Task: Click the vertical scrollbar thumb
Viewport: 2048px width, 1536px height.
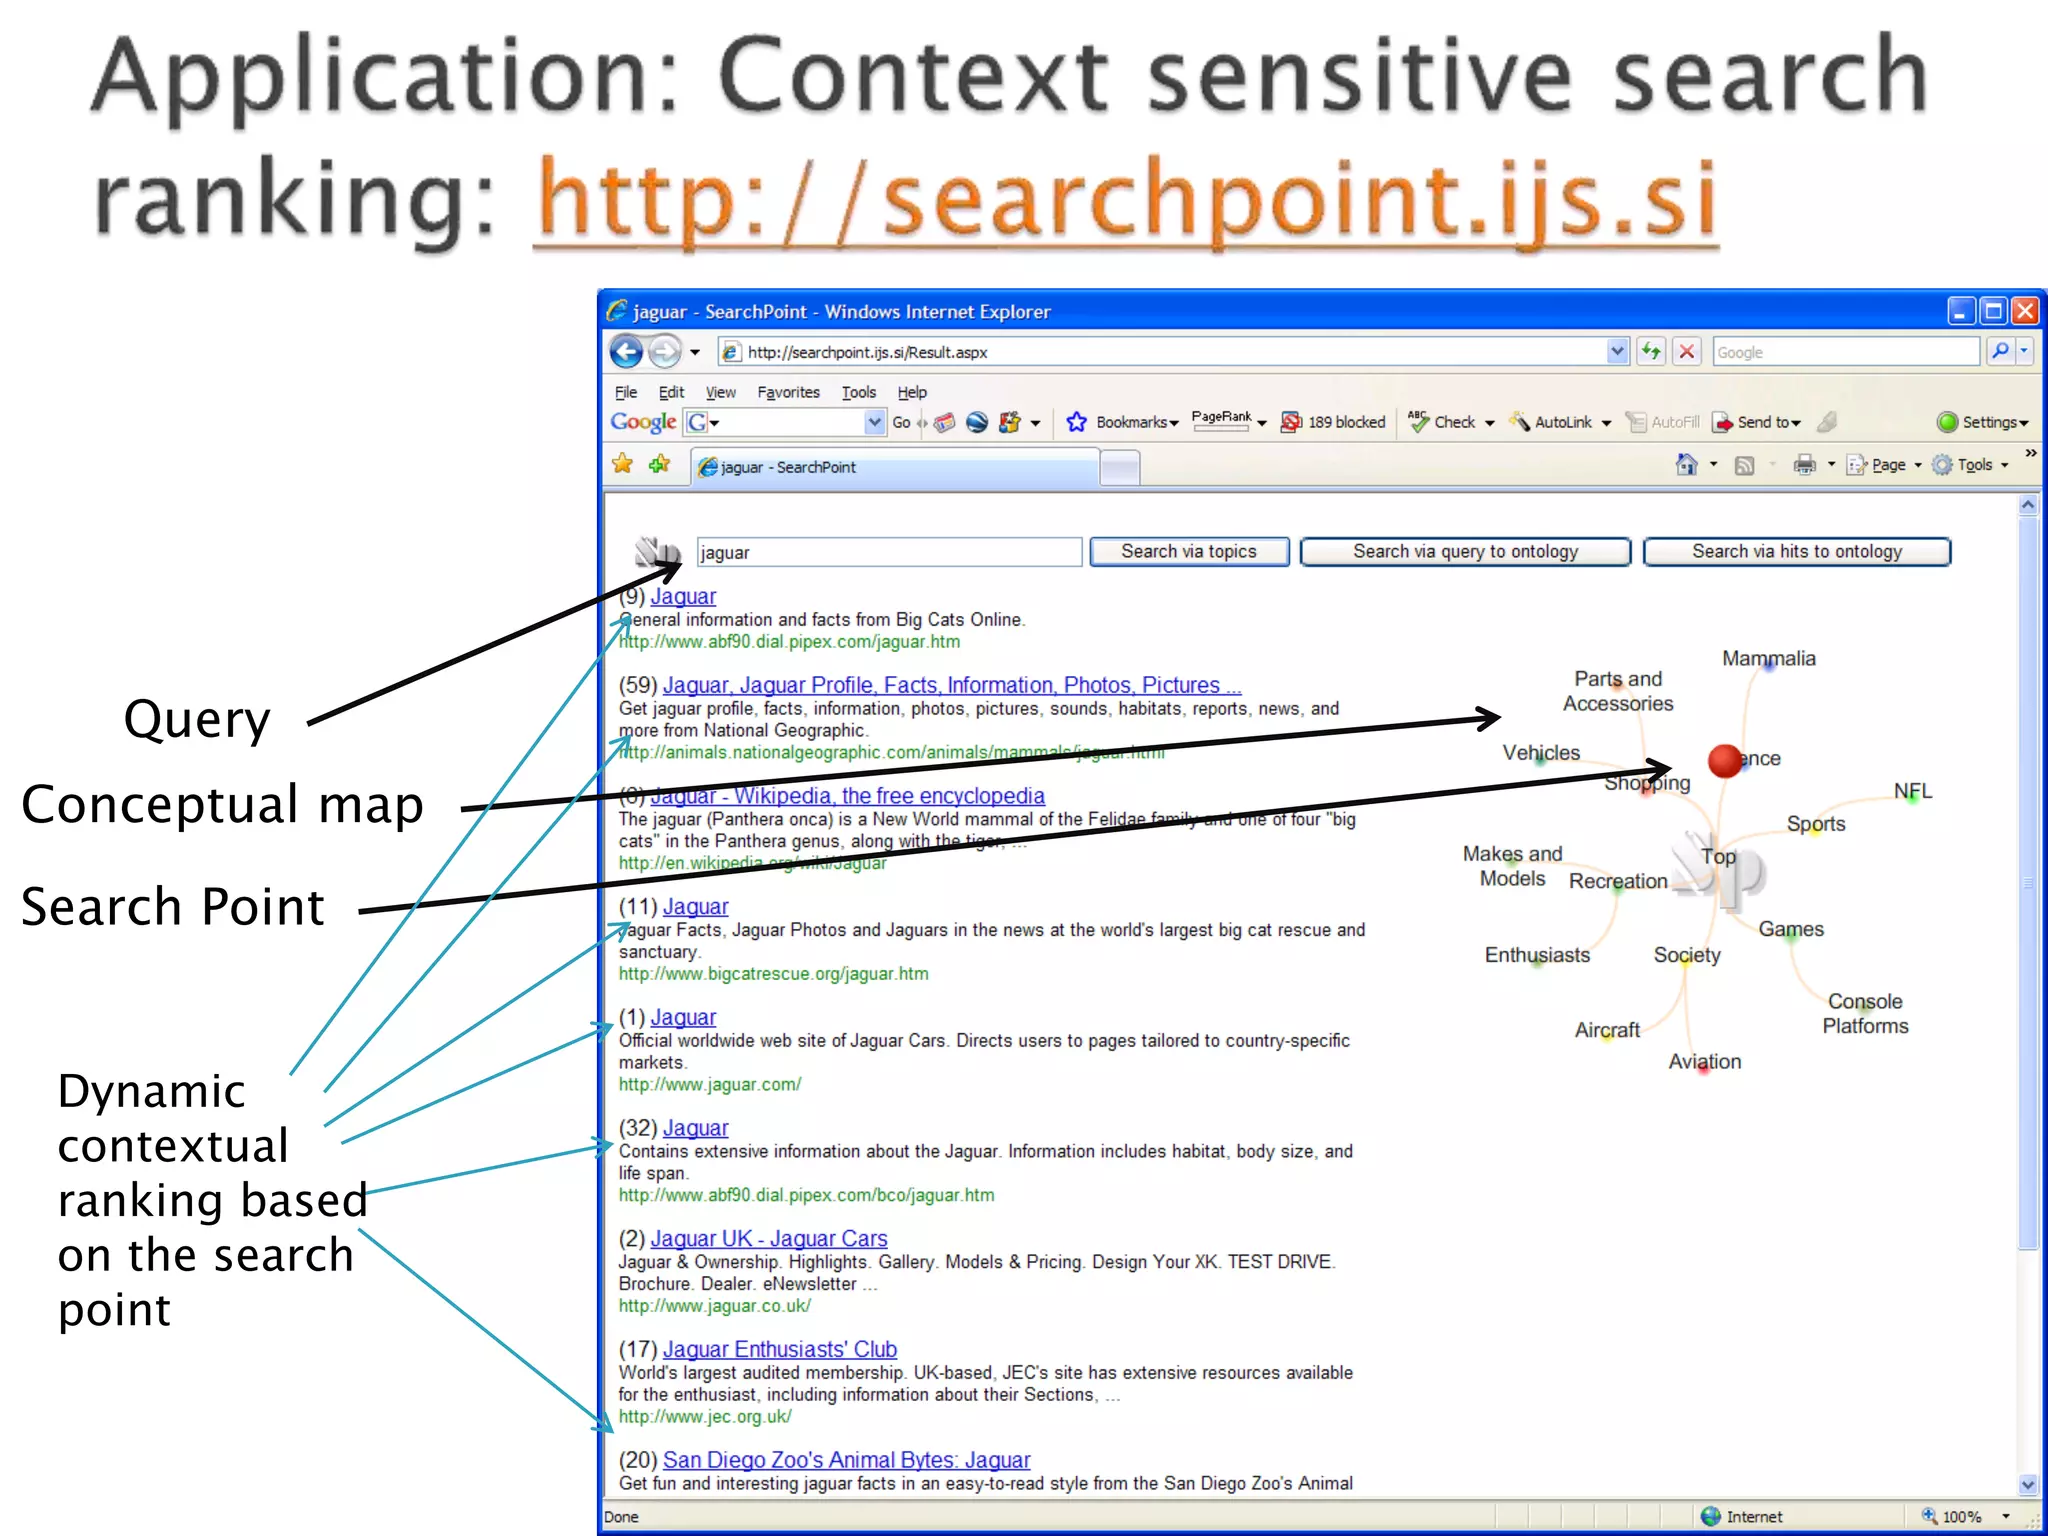Action: coord(2027,885)
